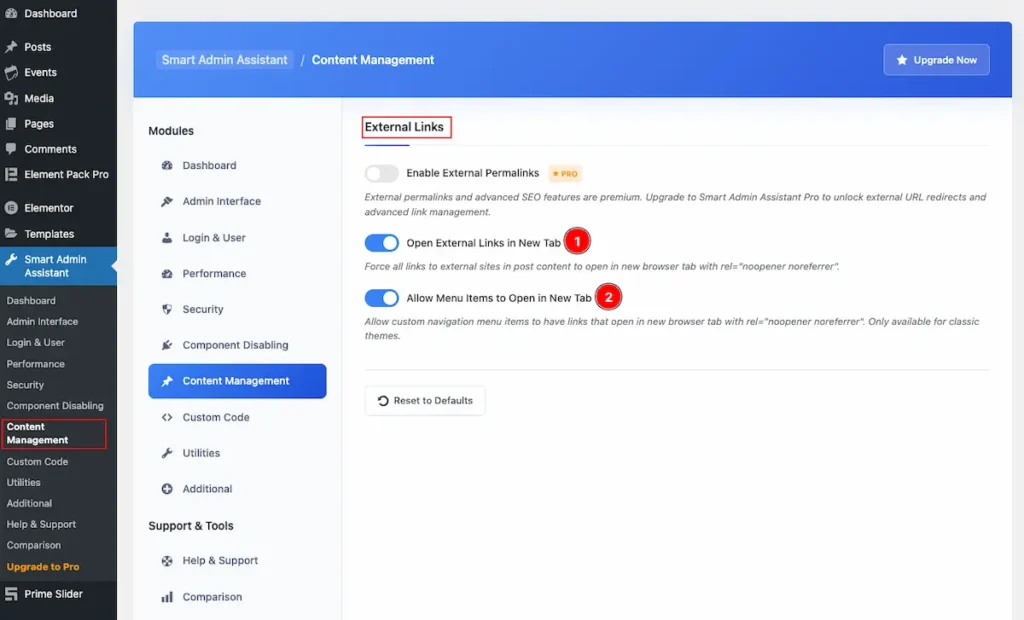This screenshot has width=1024, height=620.
Task: Click the PRO badge beside External Permalinks
Action: click(x=565, y=174)
